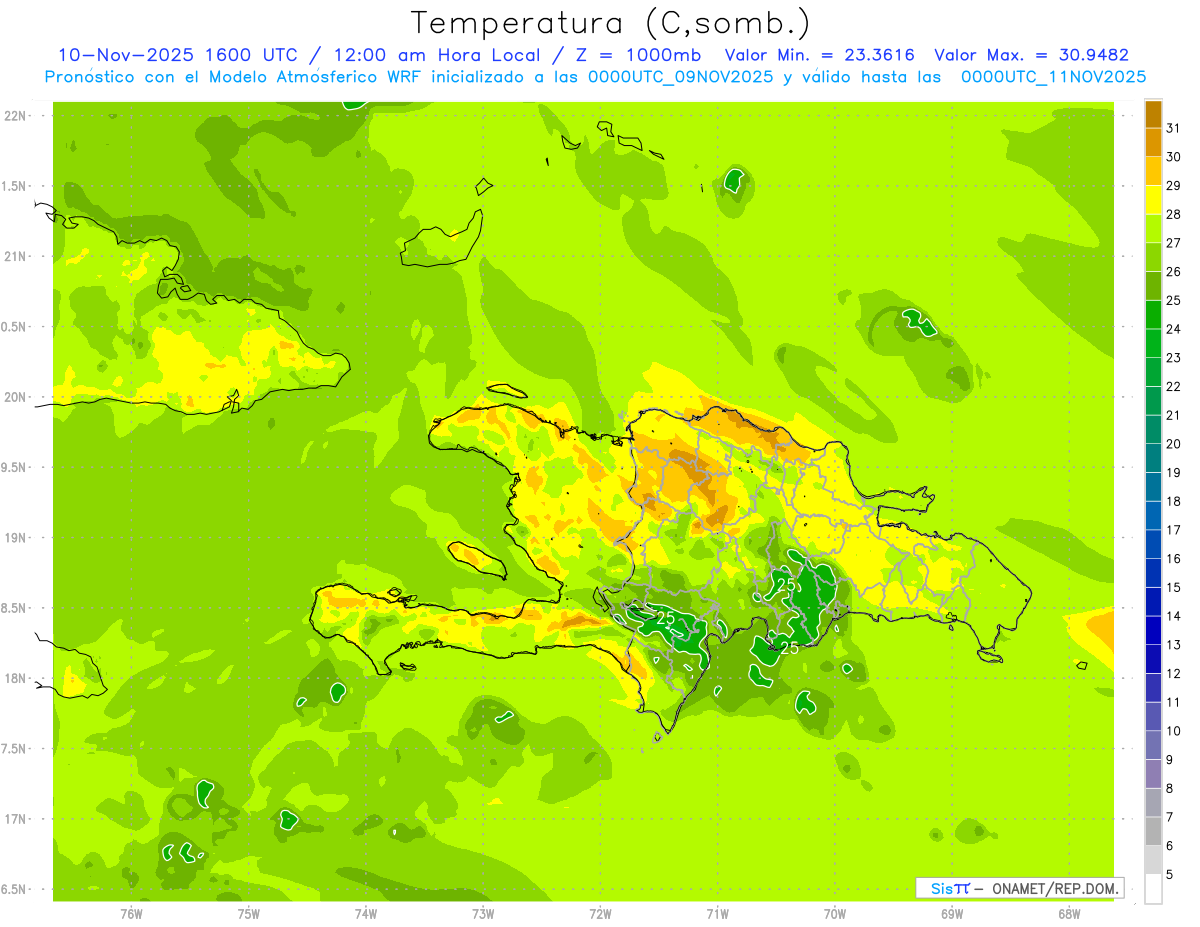Click the '73W' longitude axis label
Image resolution: width=1200 pixels, height=927 pixels.
click(x=483, y=914)
